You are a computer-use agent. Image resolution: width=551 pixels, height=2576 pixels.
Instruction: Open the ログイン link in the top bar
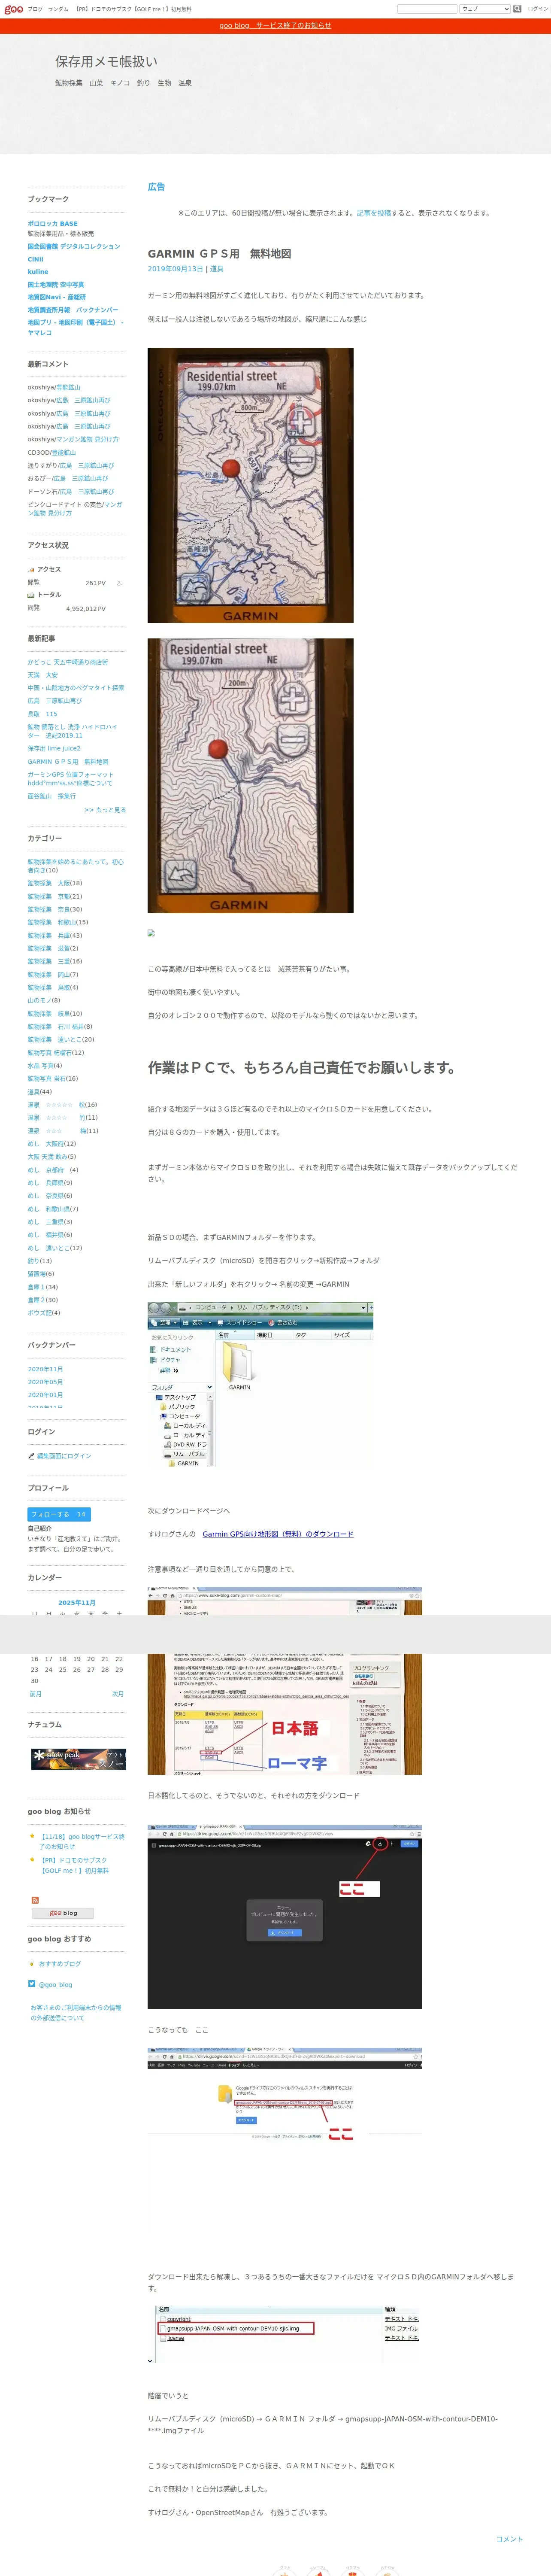tap(538, 9)
